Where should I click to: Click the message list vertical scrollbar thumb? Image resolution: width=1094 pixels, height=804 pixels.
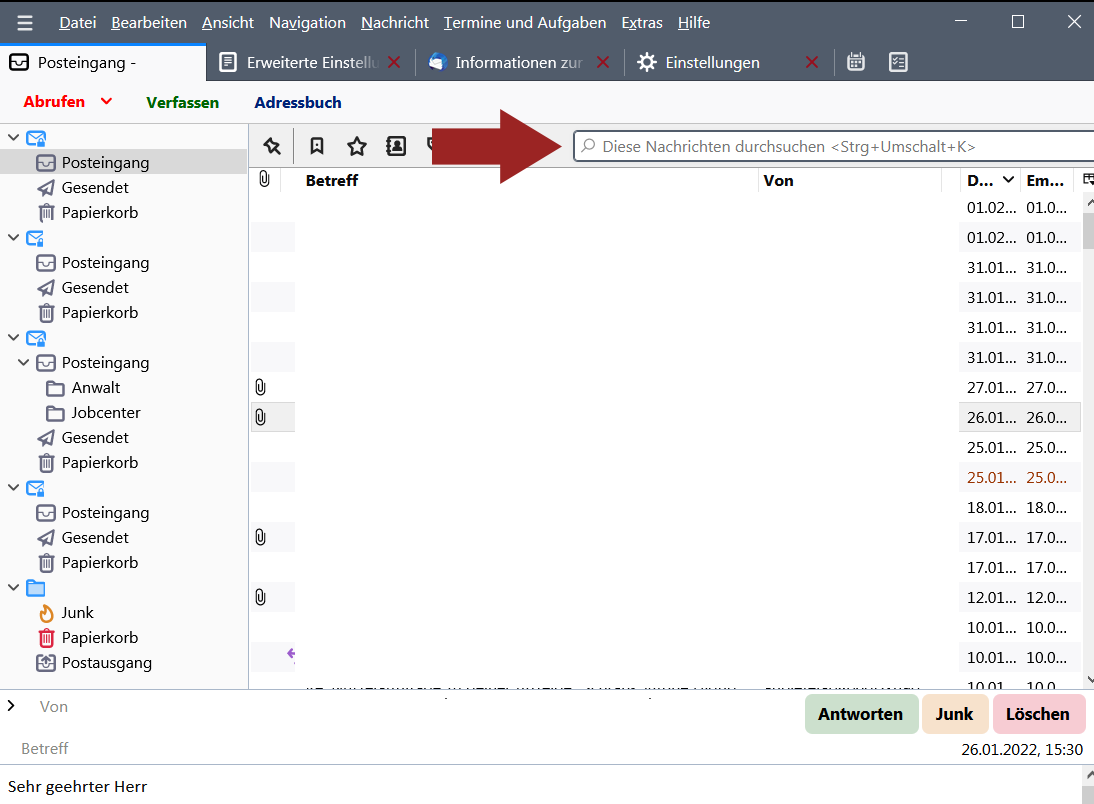[1088, 230]
